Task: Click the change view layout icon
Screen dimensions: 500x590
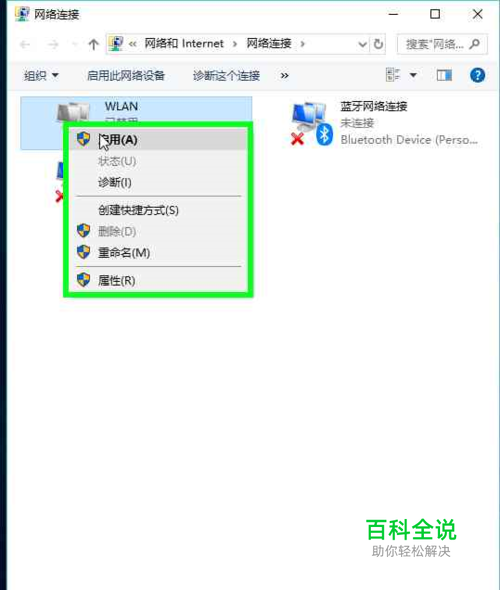Action: (393, 75)
